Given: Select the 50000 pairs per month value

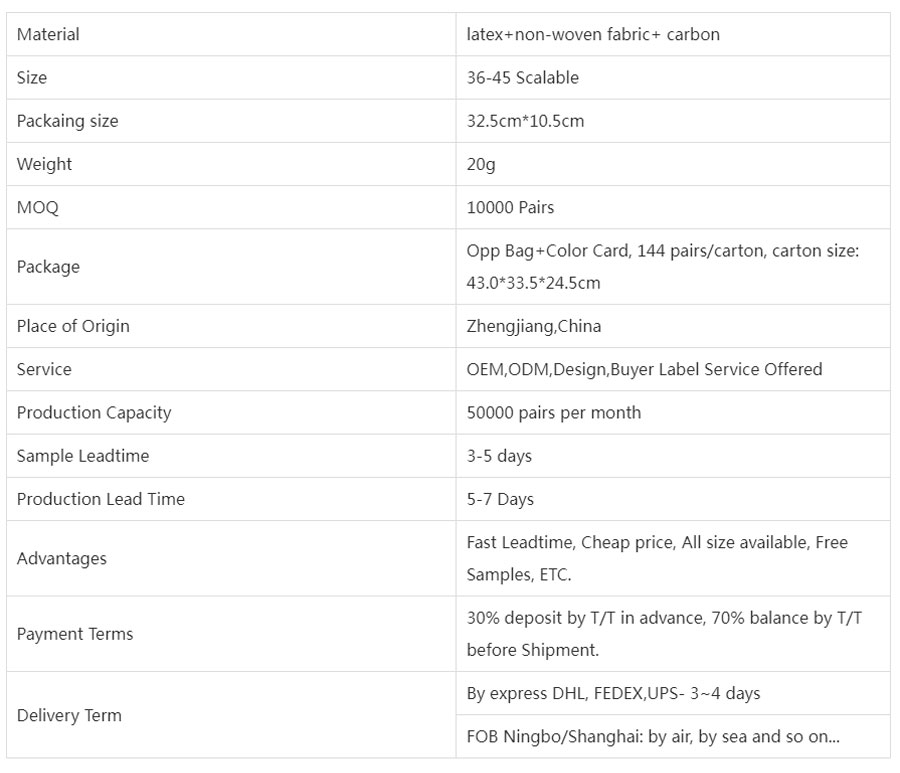Looking at the screenshot, I should point(554,413).
